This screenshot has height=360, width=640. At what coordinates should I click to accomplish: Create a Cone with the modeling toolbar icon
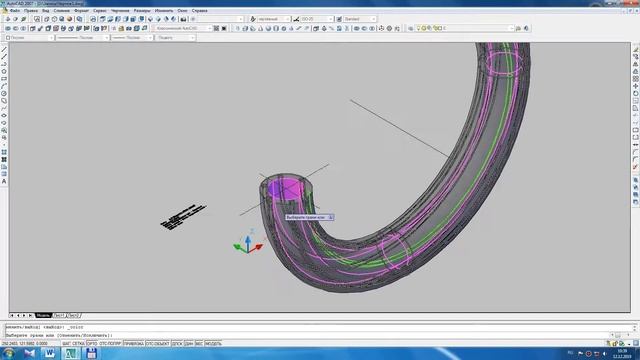click(260, 28)
